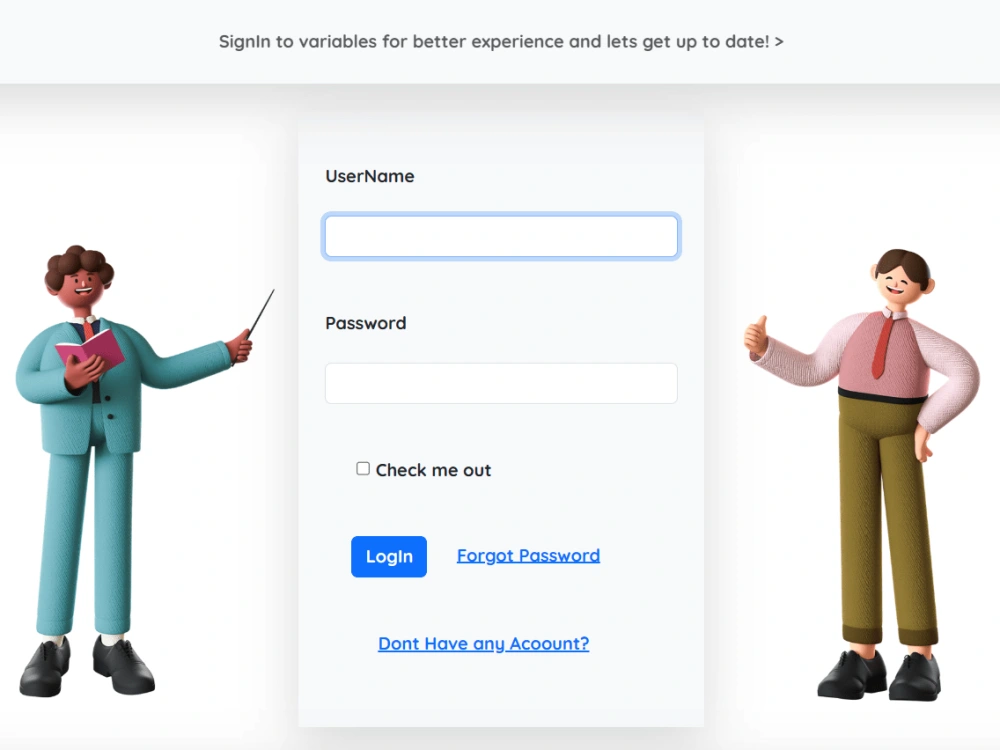Click the SignIn to variables banner text

pyautogui.click(x=494, y=41)
